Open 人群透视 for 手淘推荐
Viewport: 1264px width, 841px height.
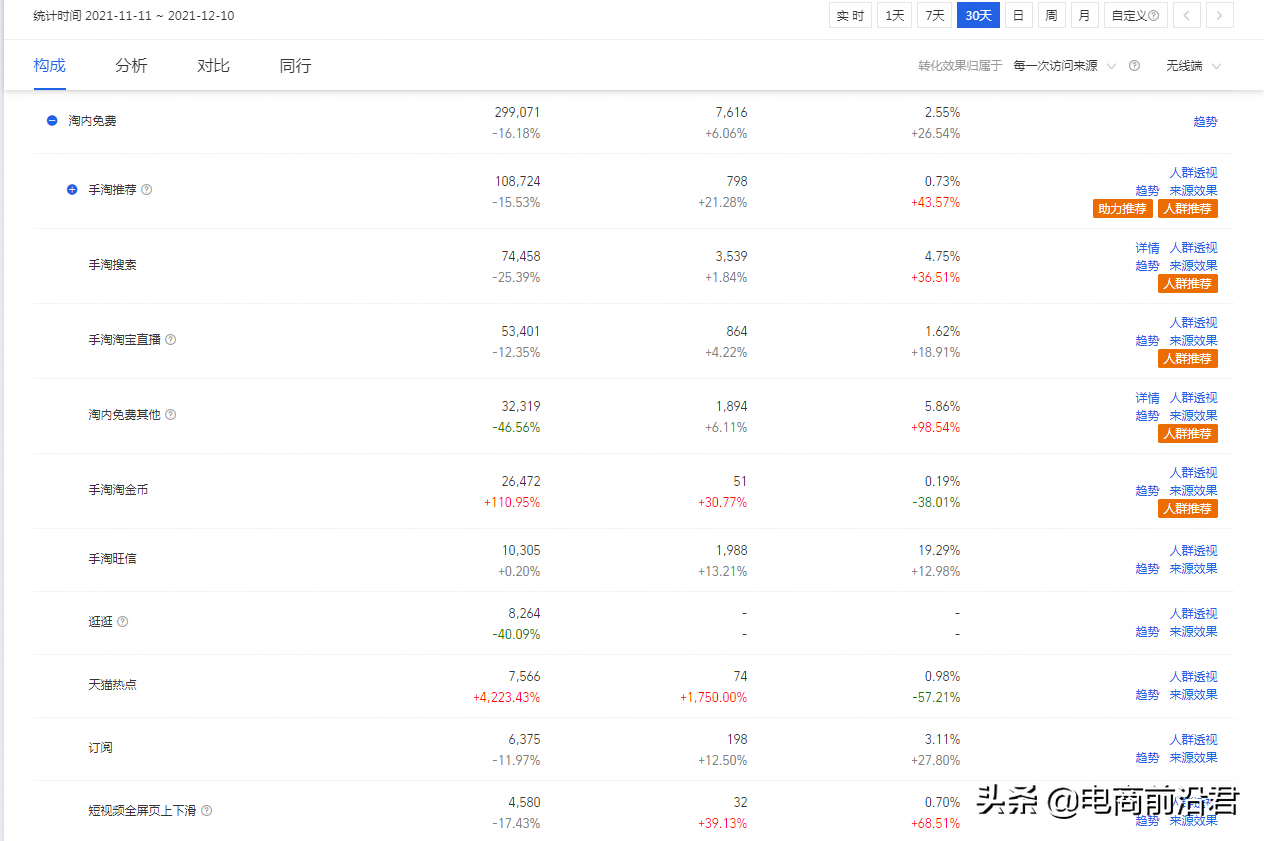1193,173
